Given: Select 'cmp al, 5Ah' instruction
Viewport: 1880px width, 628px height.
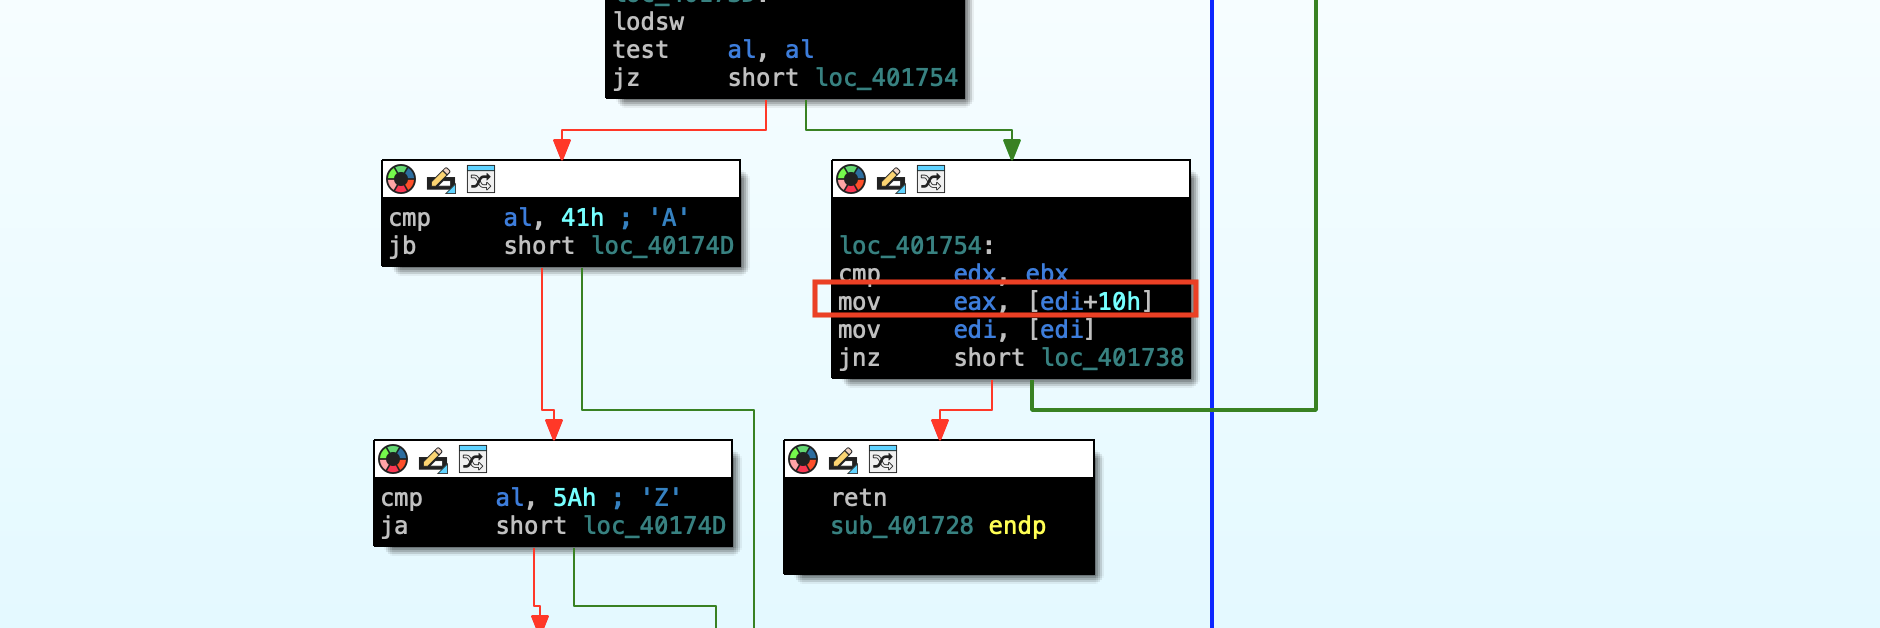Looking at the screenshot, I should [531, 498].
